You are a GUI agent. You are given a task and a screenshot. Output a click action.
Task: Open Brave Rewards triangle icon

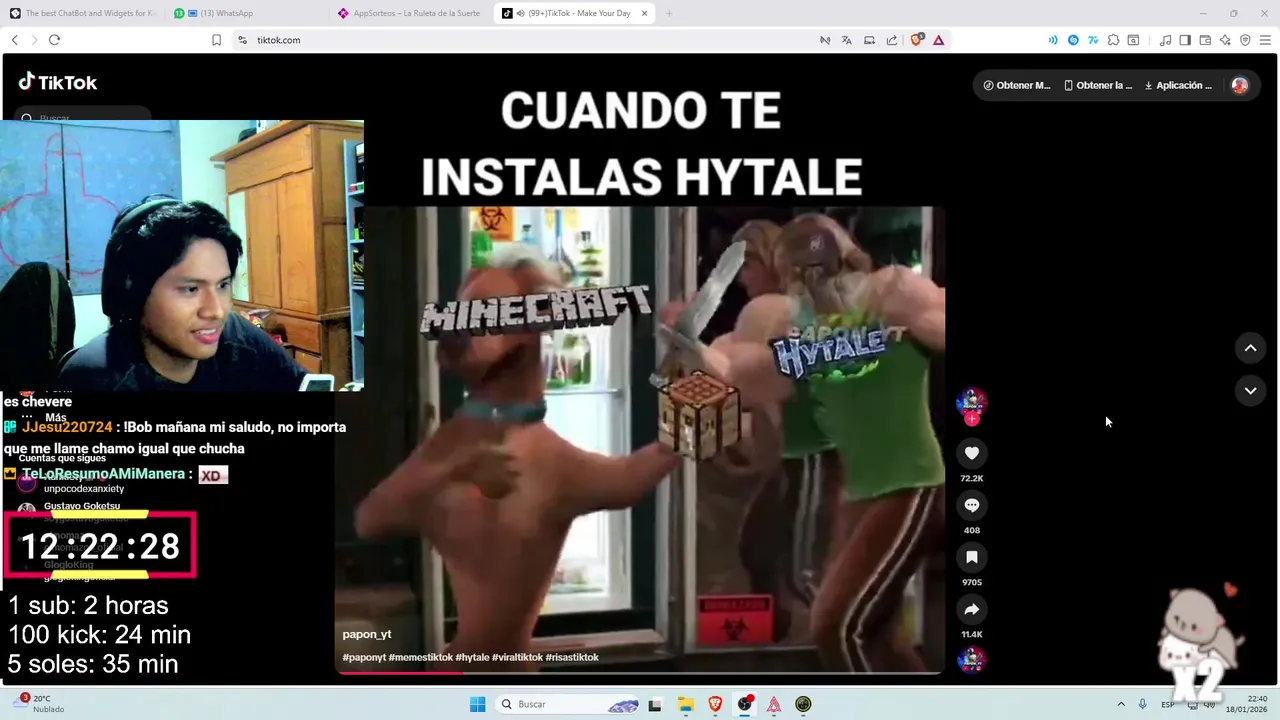click(938, 40)
